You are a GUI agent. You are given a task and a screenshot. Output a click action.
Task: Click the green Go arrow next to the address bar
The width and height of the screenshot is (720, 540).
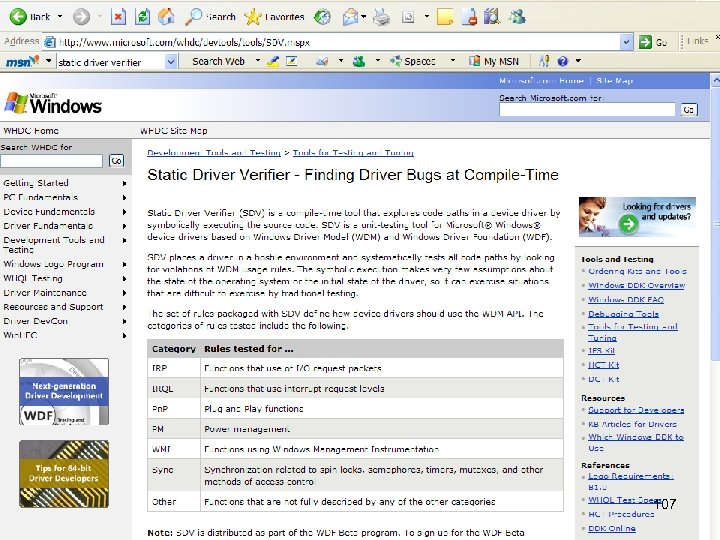(x=645, y=42)
